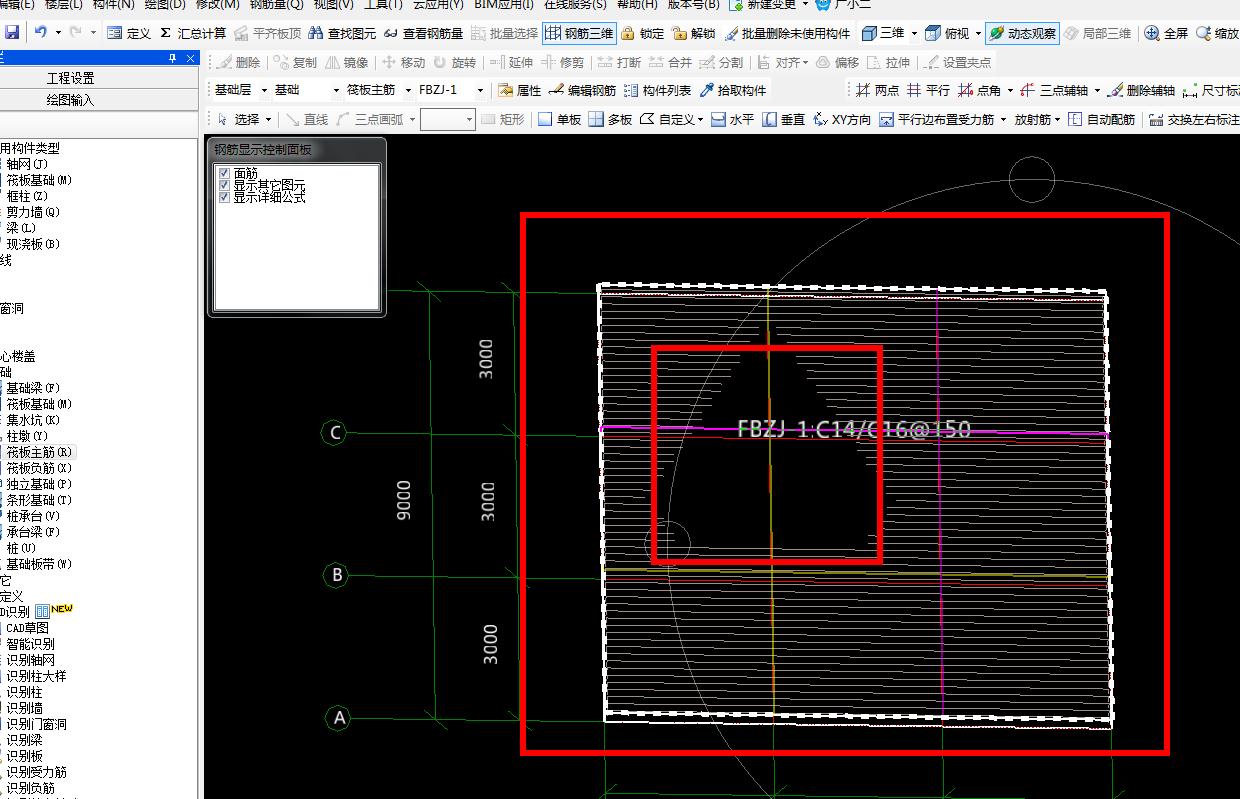
Task: Click 自动配筋 auto reinforcement tool
Action: click(1102, 119)
